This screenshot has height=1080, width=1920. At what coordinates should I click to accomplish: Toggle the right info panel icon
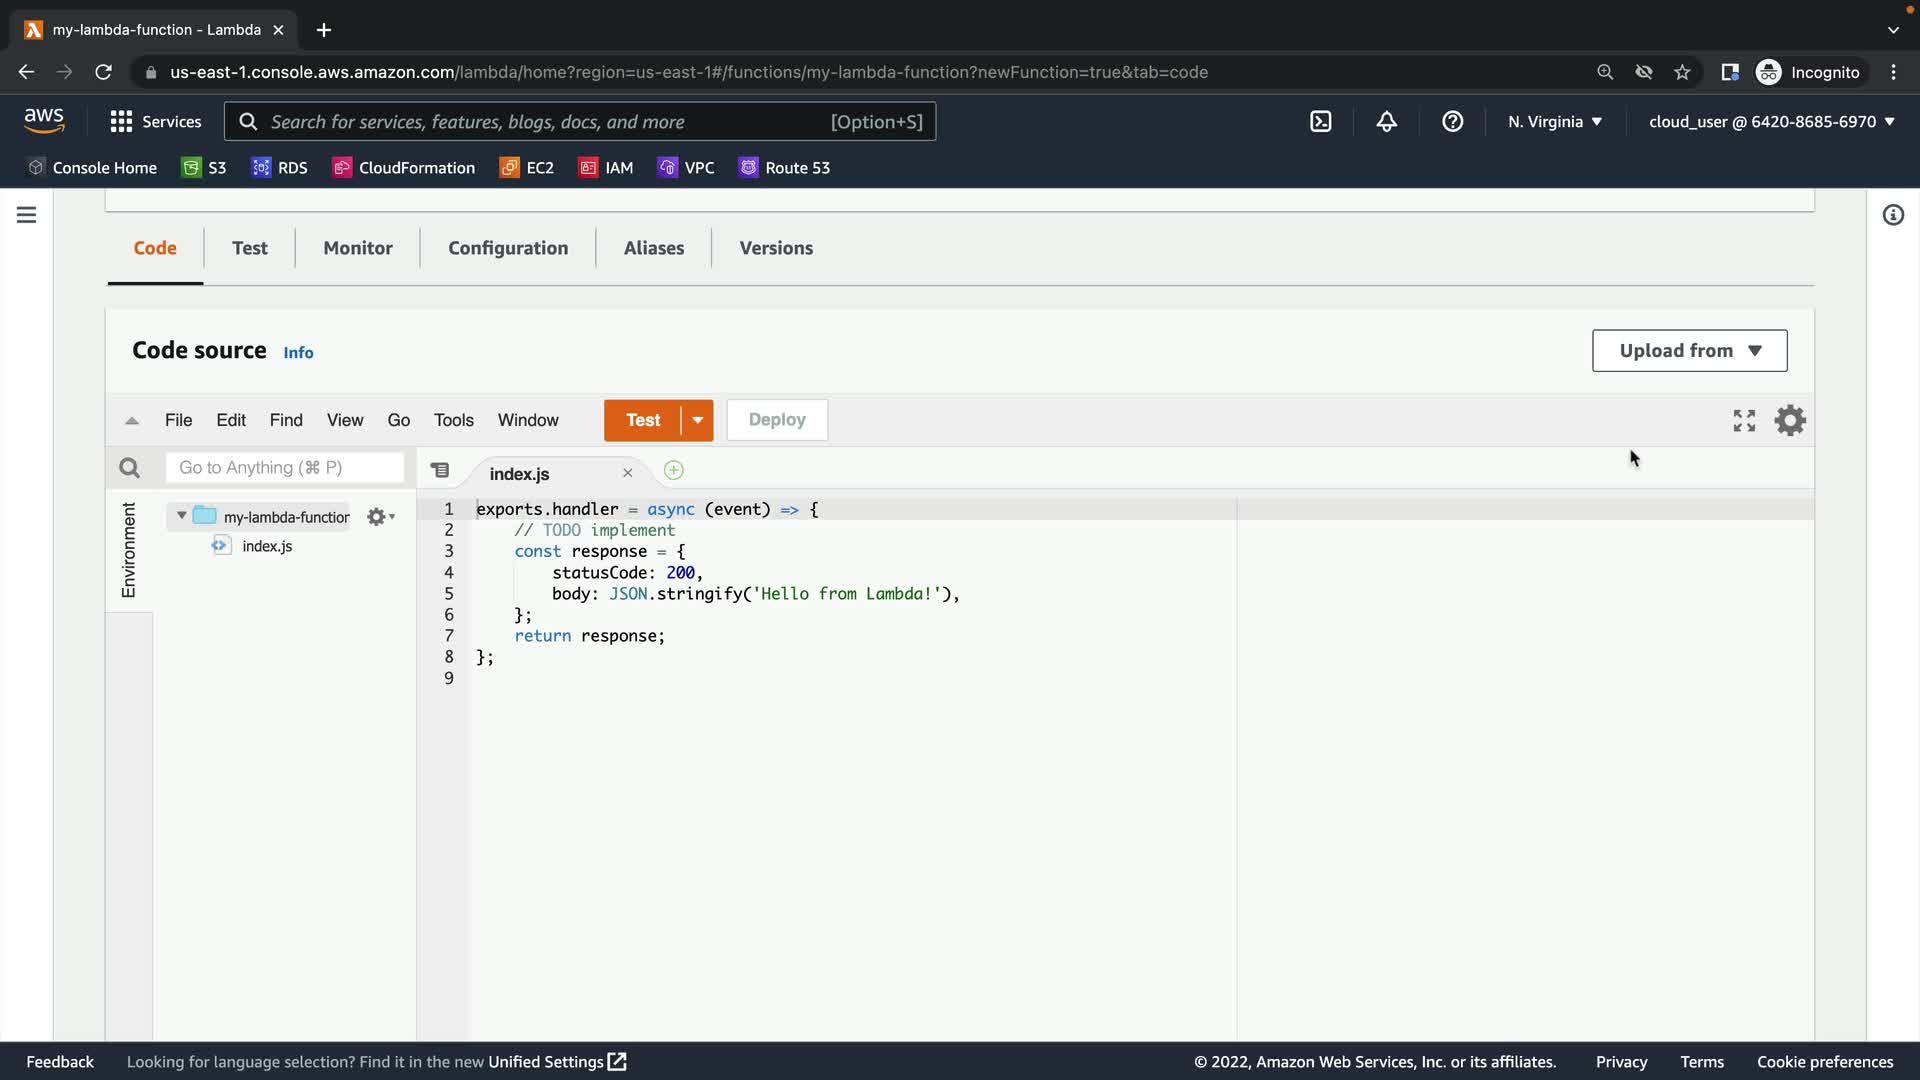tap(1892, 215)
